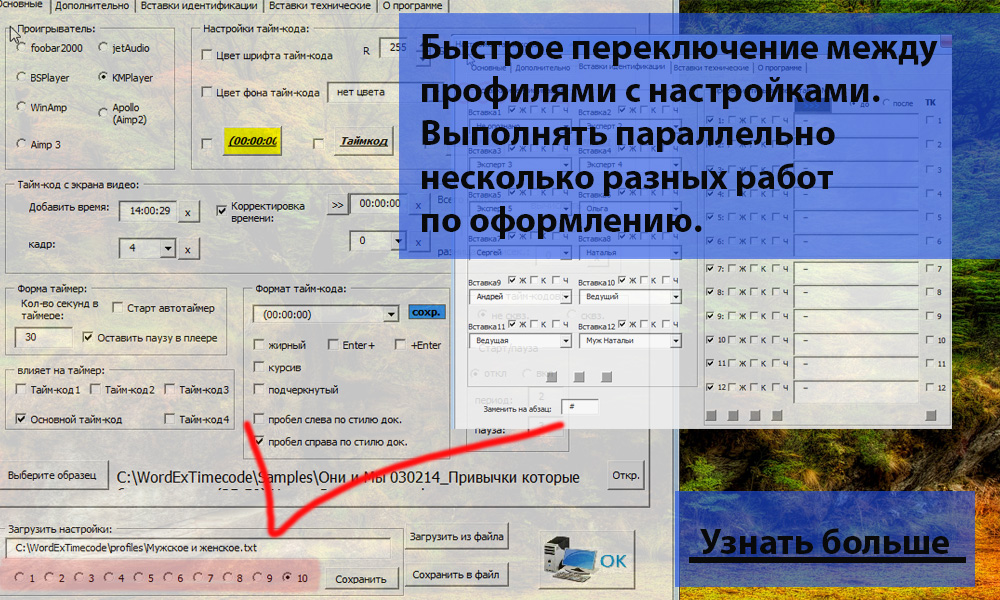The height and width of the screenshot is (600, 1000).
Task: Tick the Enter+ checkbox
Action: coord(333,345)
